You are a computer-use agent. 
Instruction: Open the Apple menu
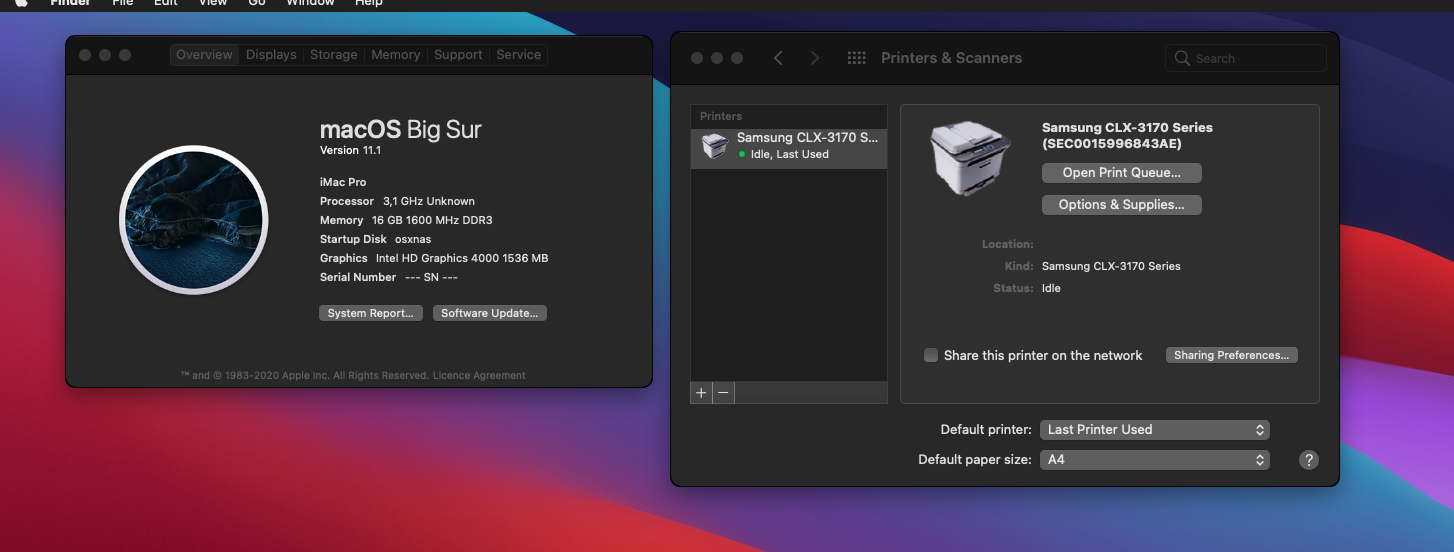[x=21, y=3]
